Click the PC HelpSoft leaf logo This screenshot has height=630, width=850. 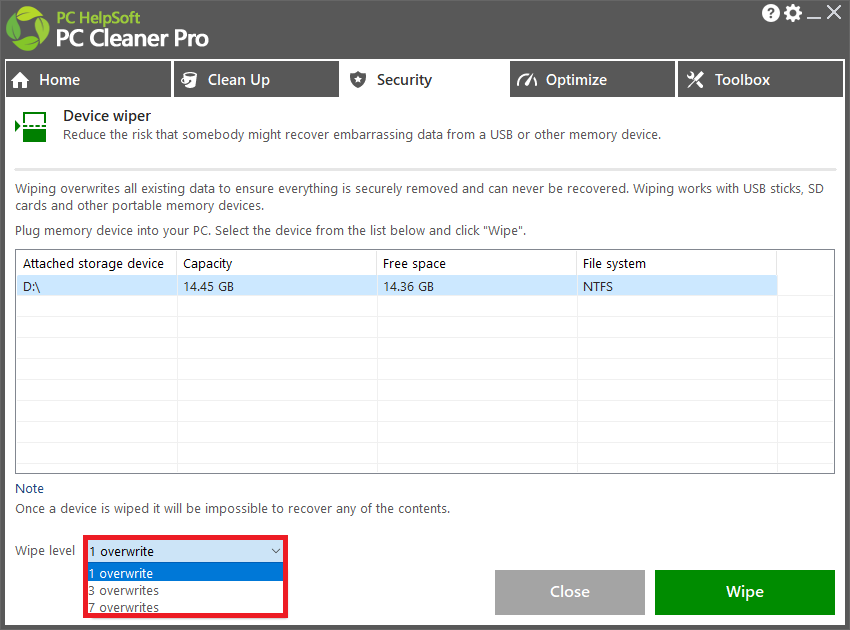pos(28,29)
